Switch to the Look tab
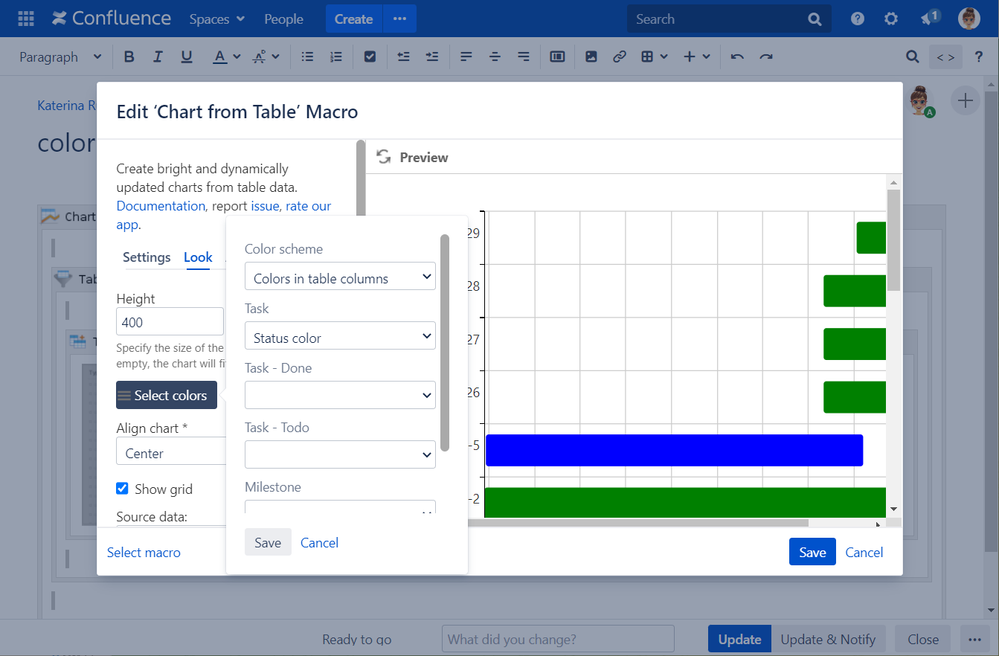999x656 pixels. 198,257
